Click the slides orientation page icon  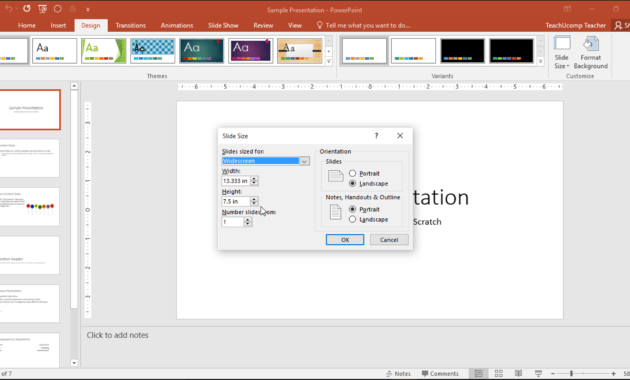click(335, 176)
